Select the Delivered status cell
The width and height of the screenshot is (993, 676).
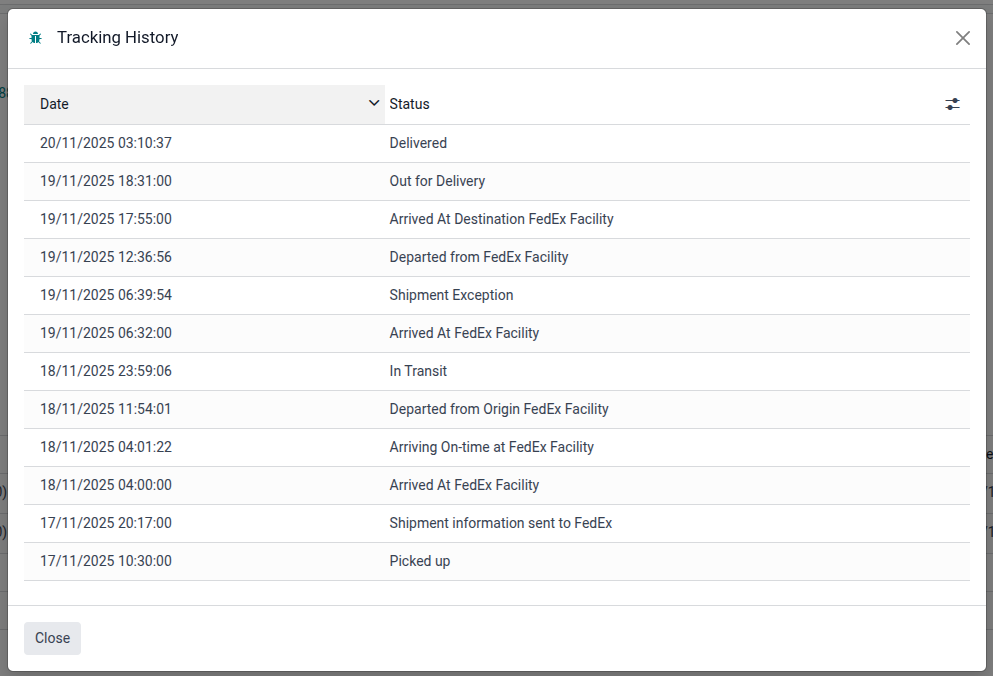tap(418, 143)
